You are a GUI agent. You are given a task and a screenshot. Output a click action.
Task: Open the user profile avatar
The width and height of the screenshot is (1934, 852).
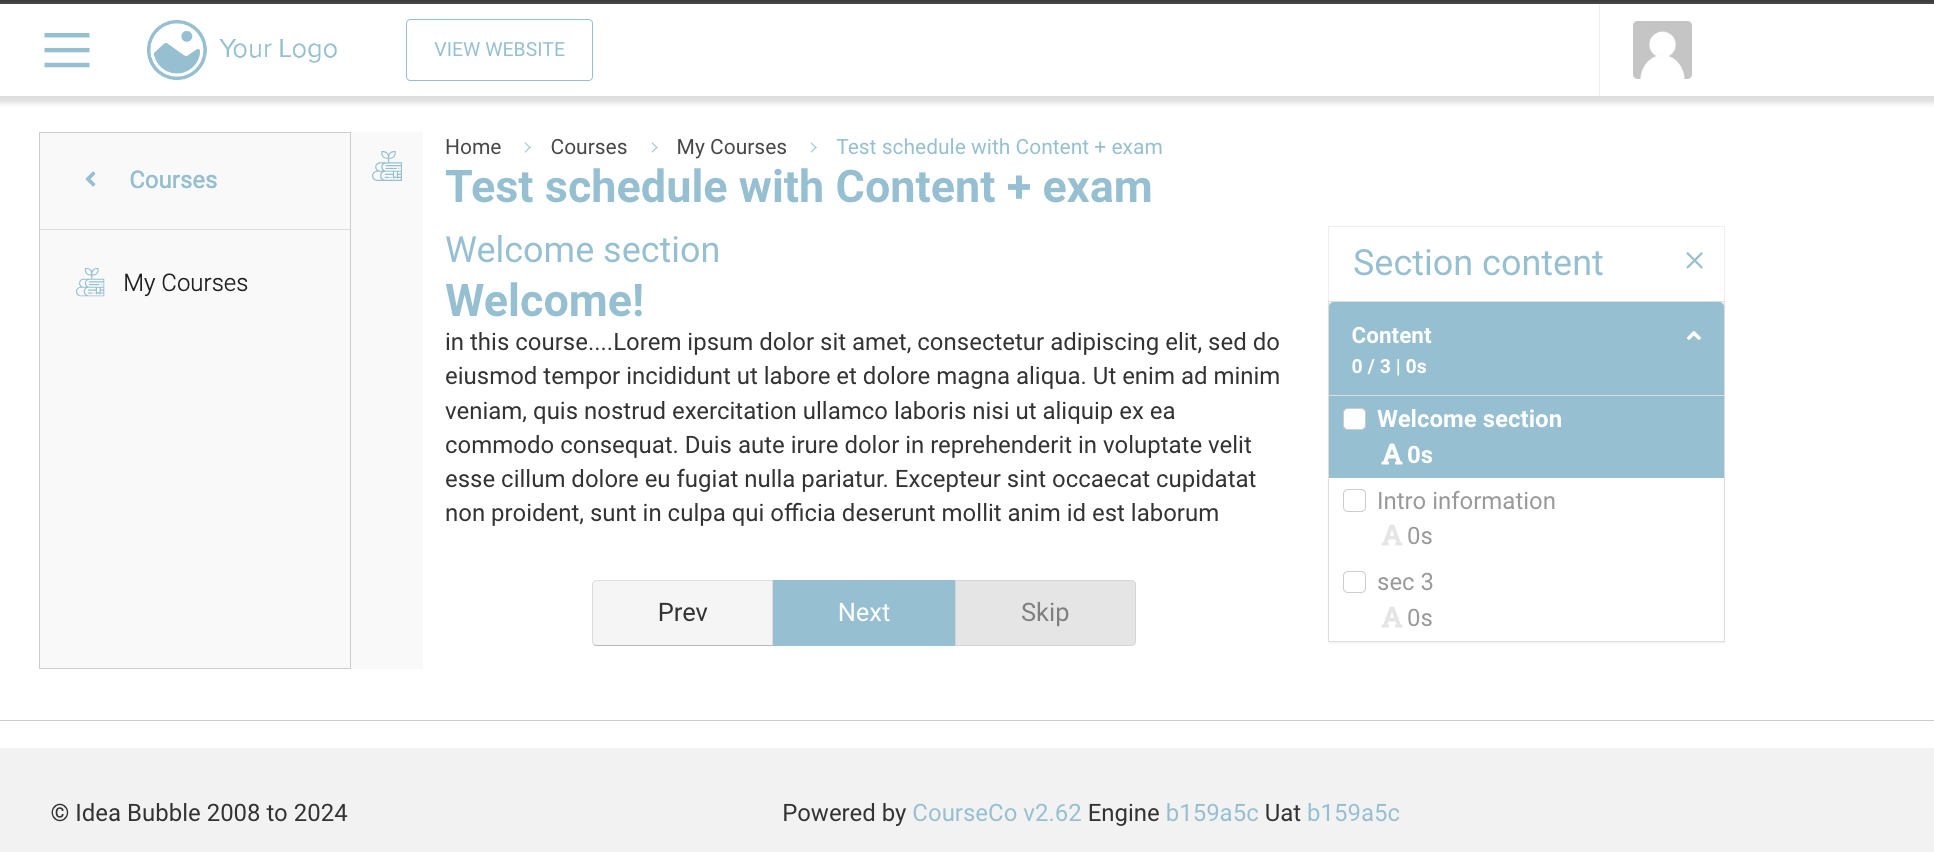pyautogui.click(x=1661, y=50)
